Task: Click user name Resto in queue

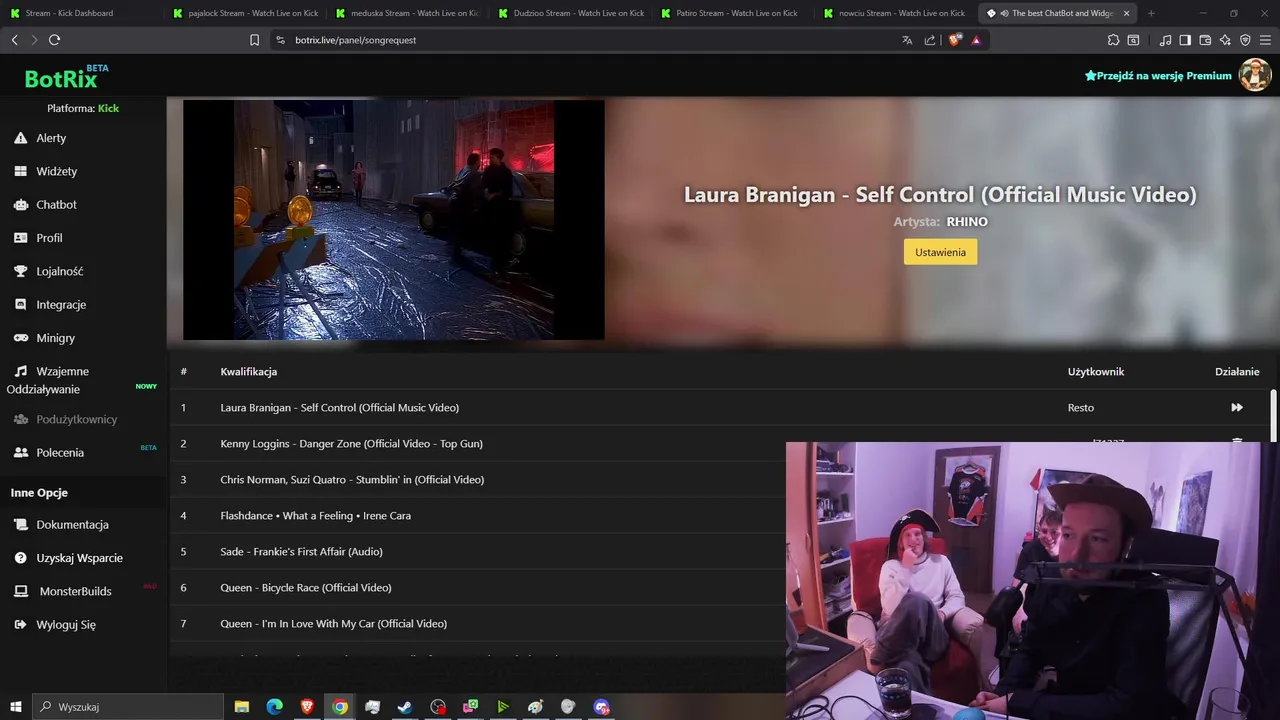Action: click(x=1080, y=407)
